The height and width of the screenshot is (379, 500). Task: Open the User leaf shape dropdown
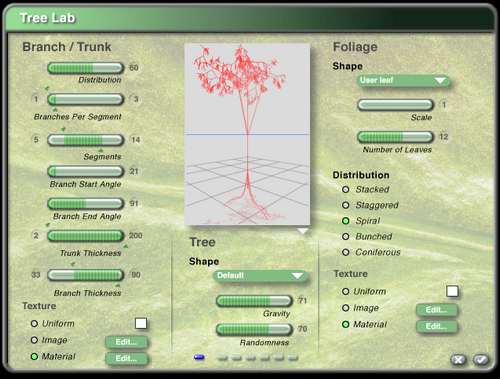point(403,80)
